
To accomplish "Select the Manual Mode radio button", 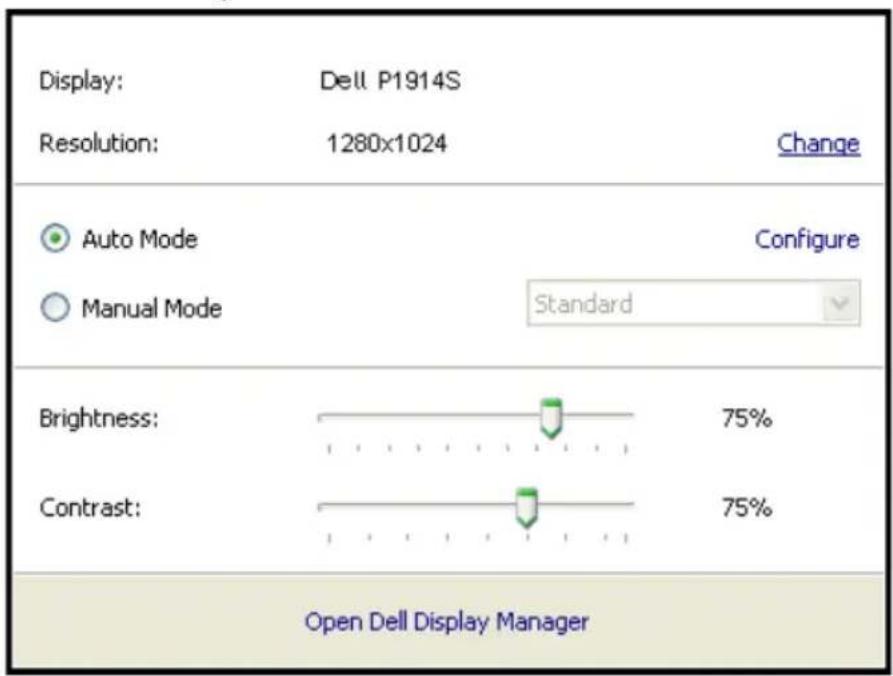I will tap(55, 308).
